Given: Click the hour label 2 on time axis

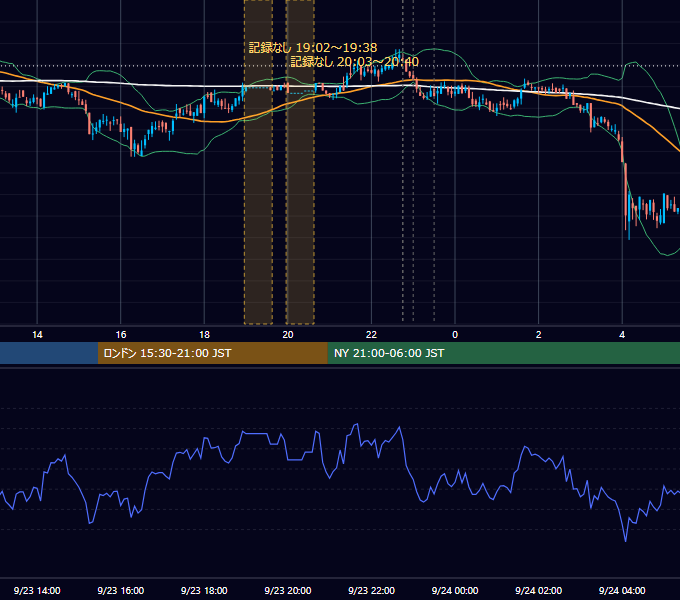Looking at the screenshot, I should point(539,335).
